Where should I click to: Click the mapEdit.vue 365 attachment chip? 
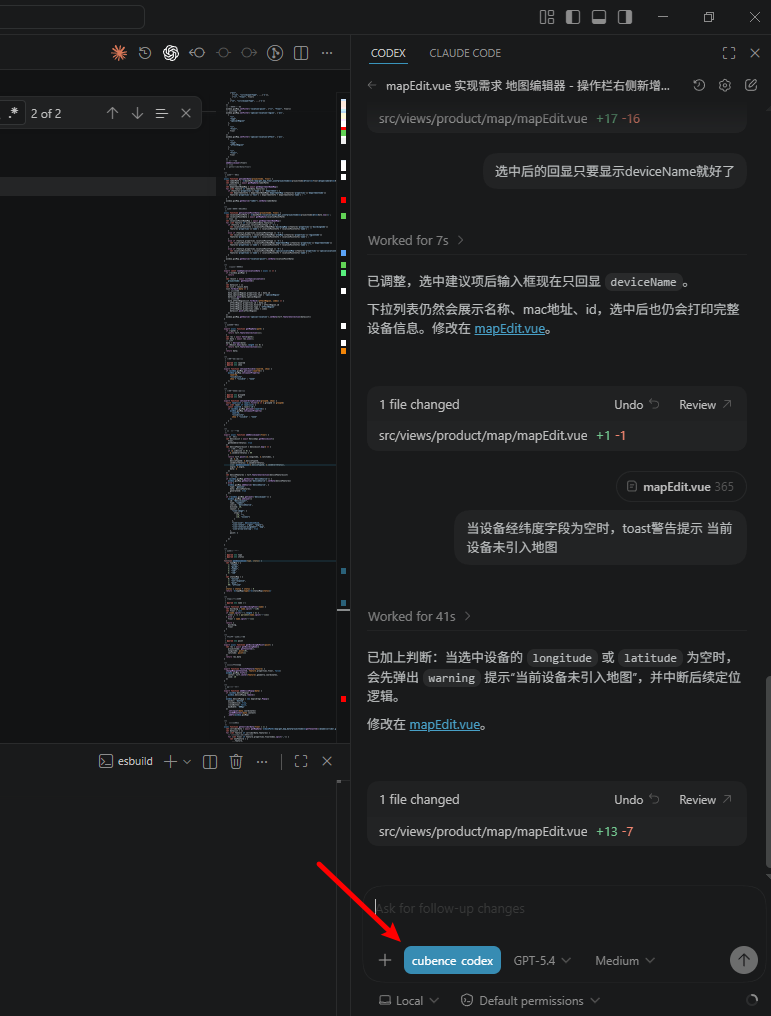pos(681,487)
